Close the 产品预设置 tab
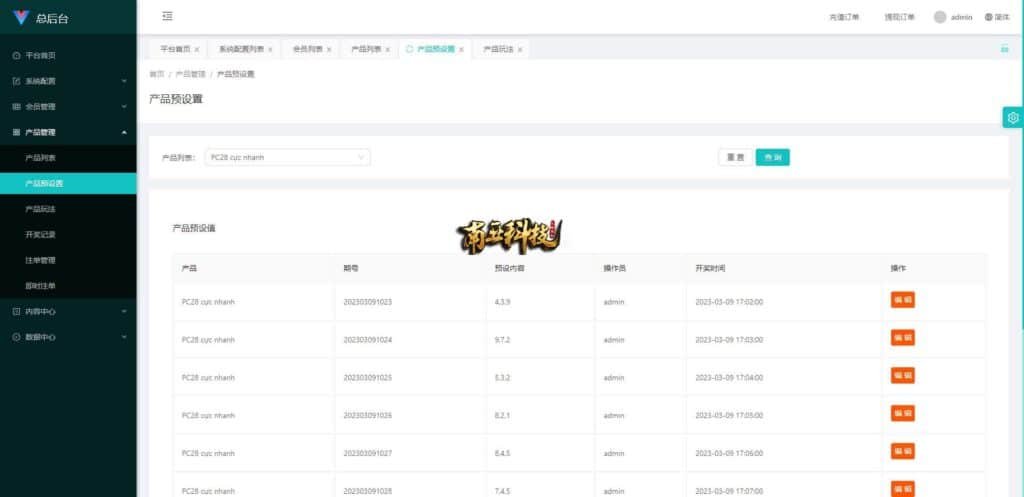This screenshot has height=497, width=1024. pyautogui.click(x=461, y=49)
